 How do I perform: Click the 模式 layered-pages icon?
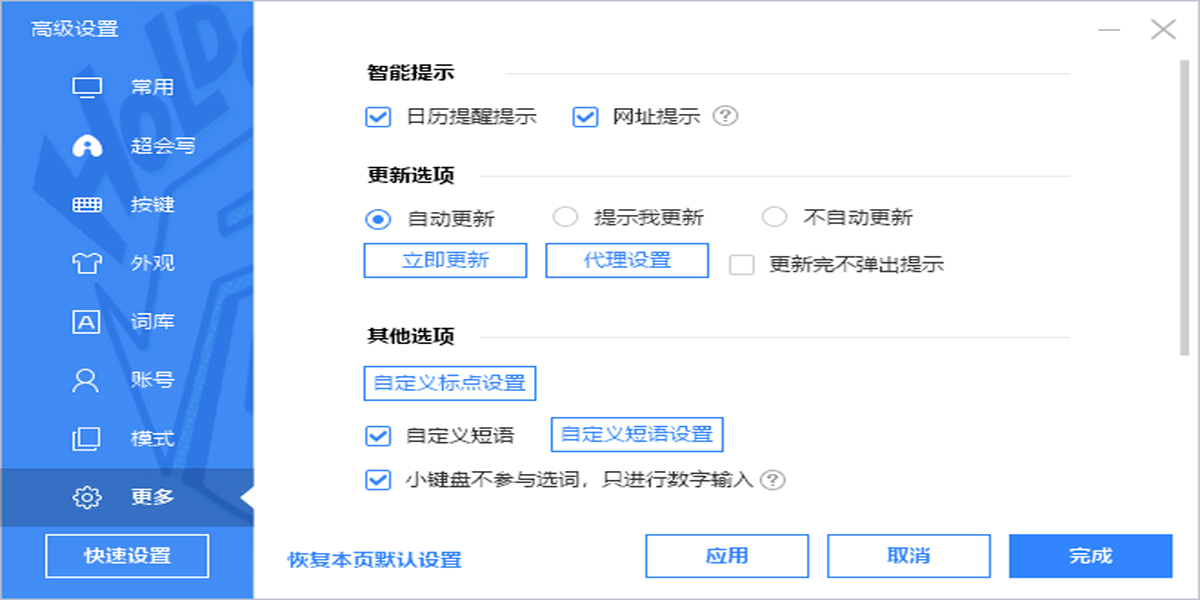(88, 440)
